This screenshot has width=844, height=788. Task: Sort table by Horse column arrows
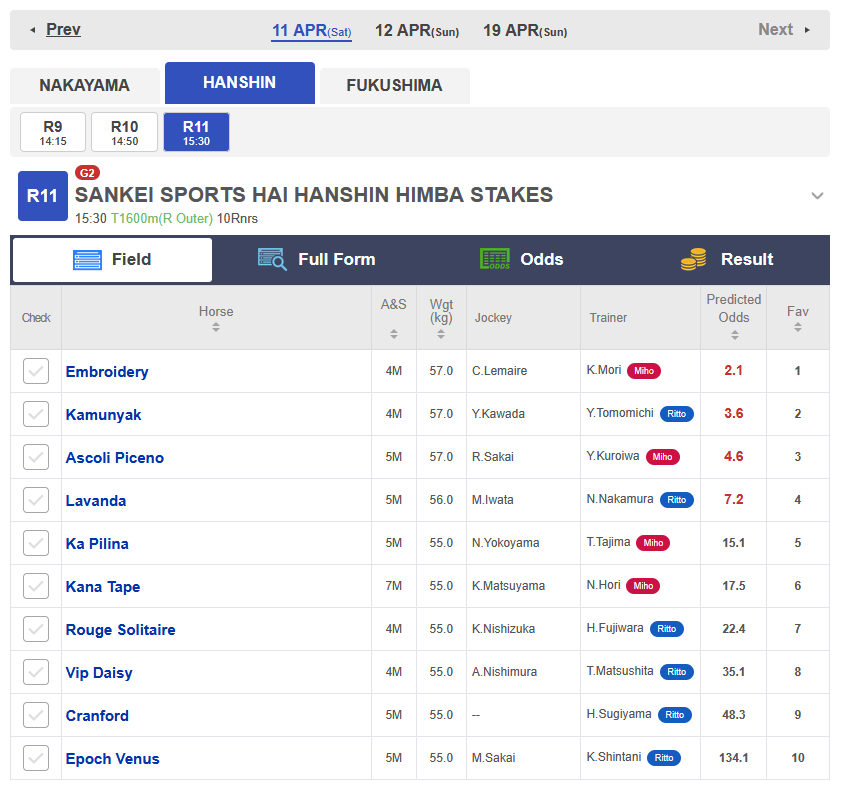[x=216, y=327]
